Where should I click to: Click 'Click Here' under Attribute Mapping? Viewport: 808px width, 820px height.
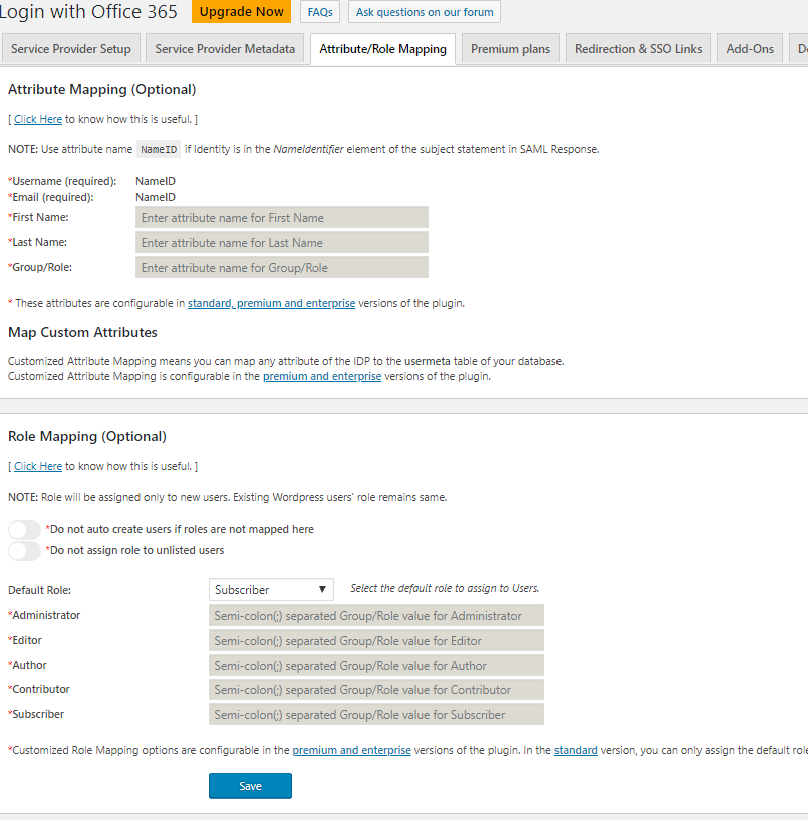pos(37,118)
